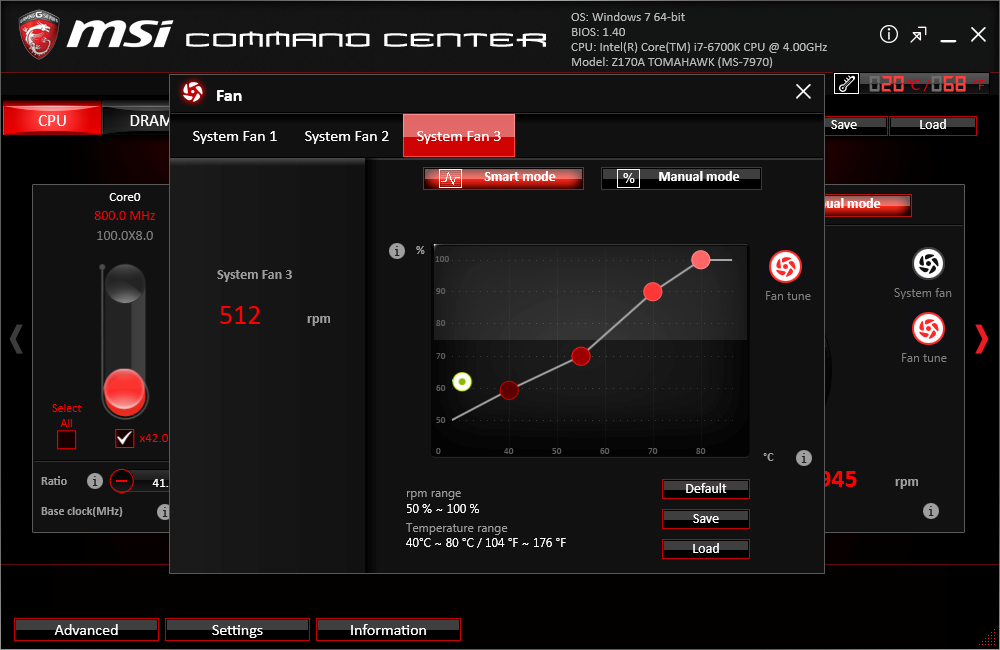Click the detach window arrow icon
This screenshot has width=1000, height=650.
click(x=918, y=34)
